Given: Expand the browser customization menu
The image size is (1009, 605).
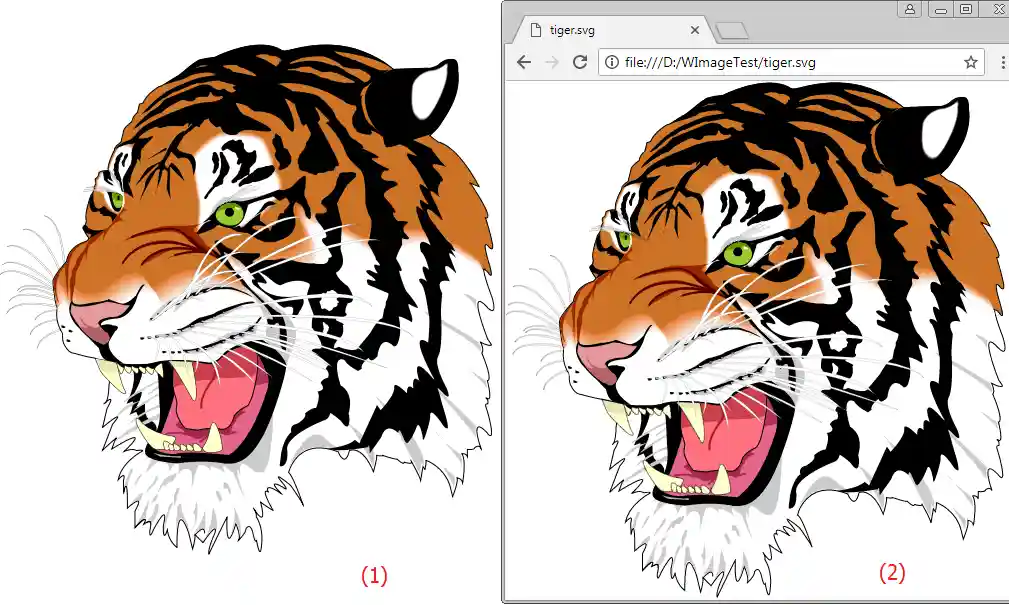Looking at the screenshot, I should (x=1001, y=62).
